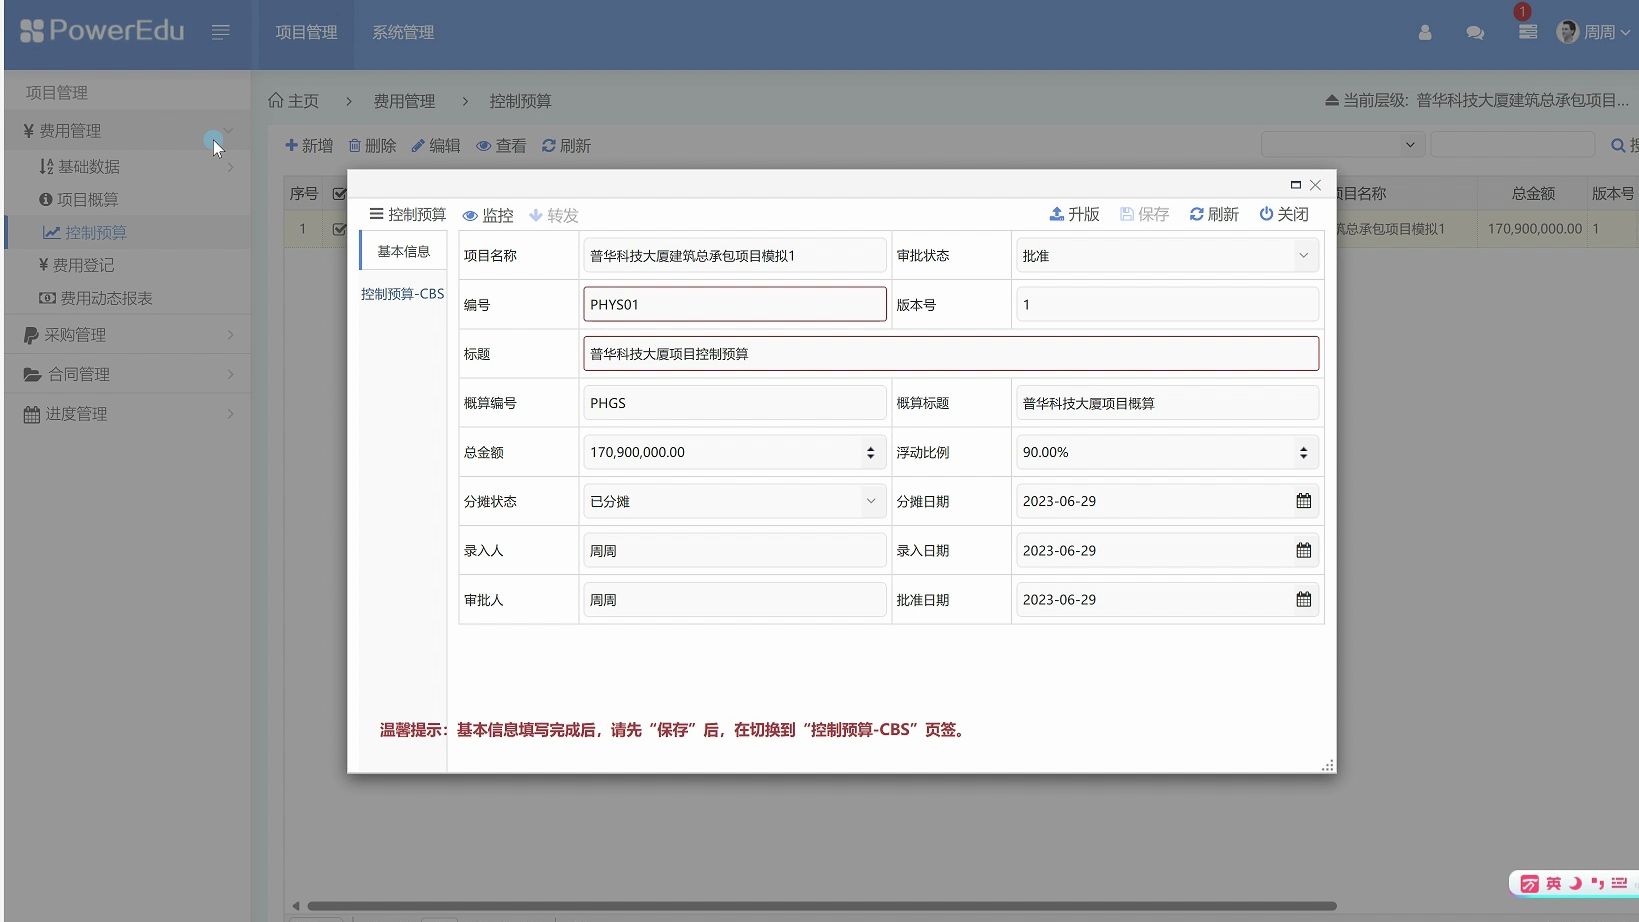
Task: Open the 系统管理 top menu
Action: [x=403, y=33]
